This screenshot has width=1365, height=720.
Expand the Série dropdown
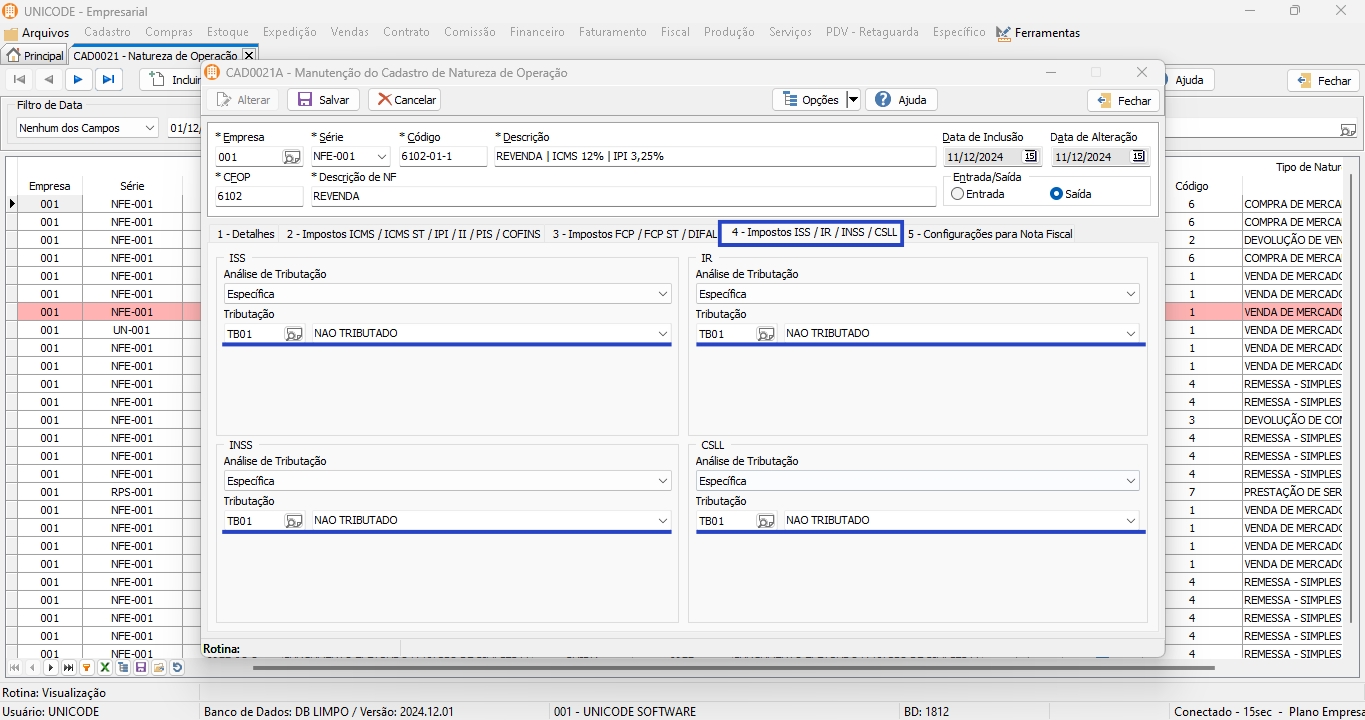pos(381,157)
